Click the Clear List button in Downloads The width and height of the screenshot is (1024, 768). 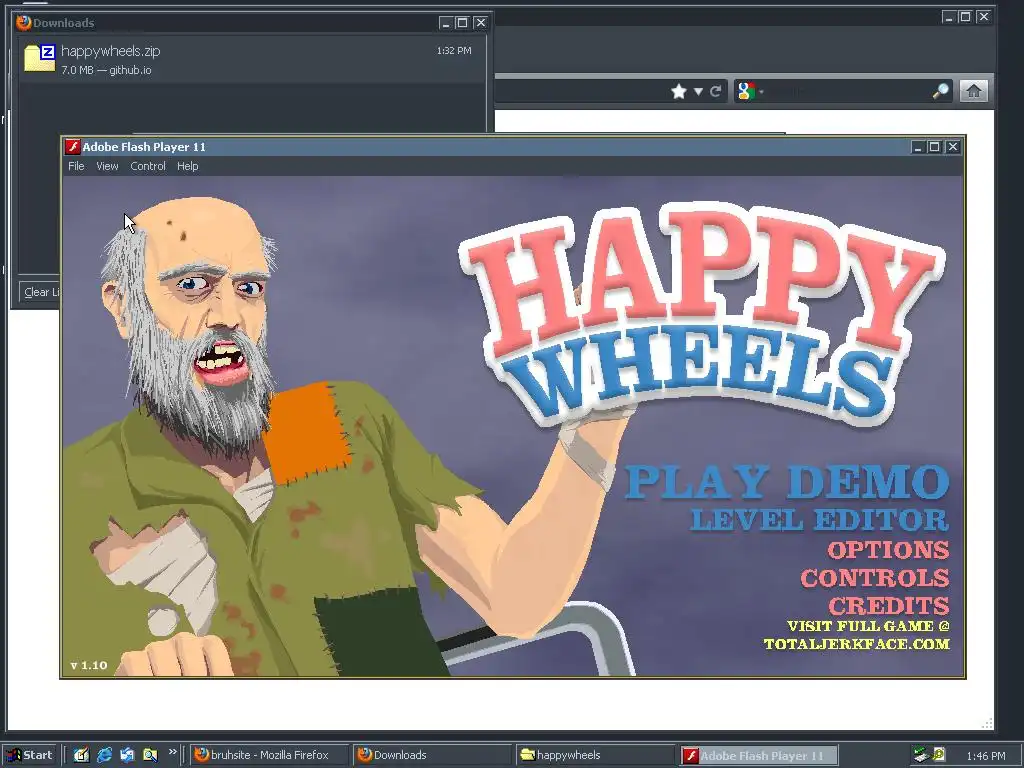point(40,292)
